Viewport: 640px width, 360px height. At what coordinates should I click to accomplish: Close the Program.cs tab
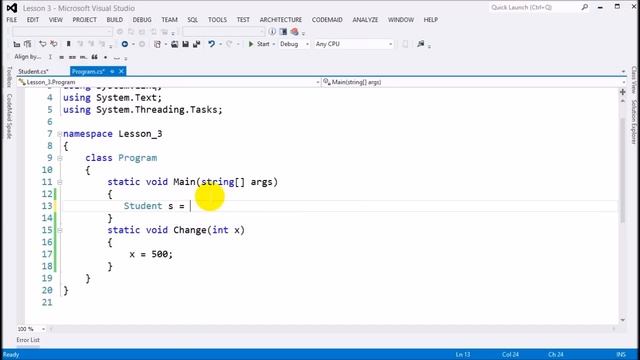121,71
